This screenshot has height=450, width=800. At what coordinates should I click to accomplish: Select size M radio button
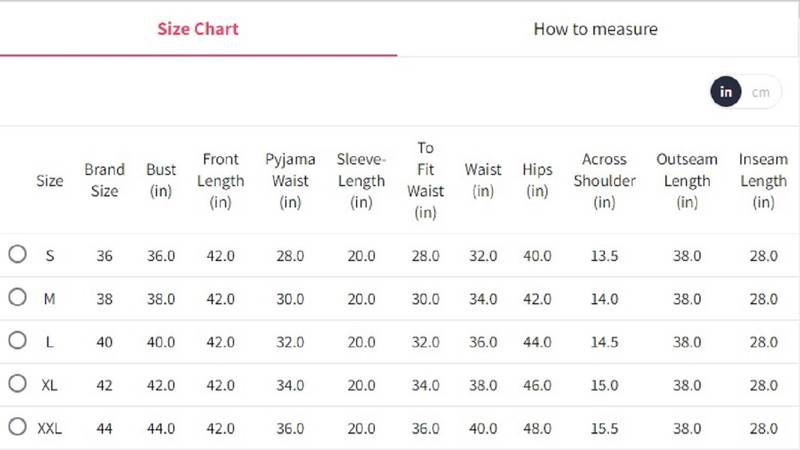click(17, 297)
